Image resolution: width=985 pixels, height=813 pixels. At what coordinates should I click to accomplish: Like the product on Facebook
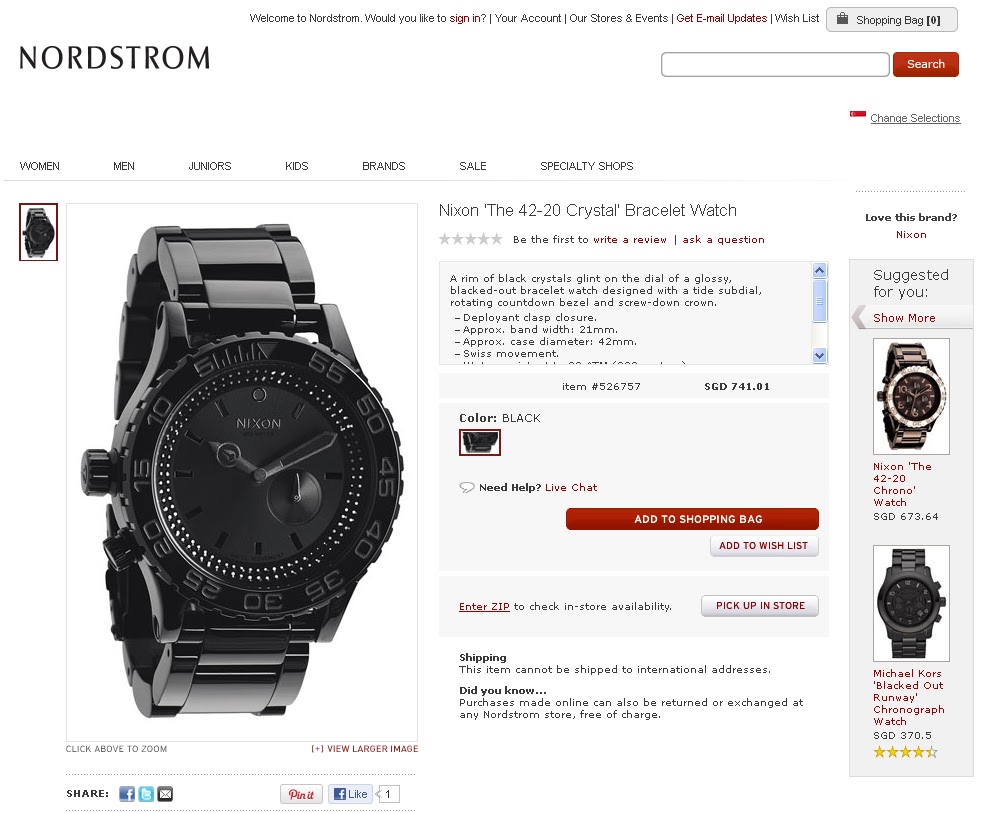point(351,794)
